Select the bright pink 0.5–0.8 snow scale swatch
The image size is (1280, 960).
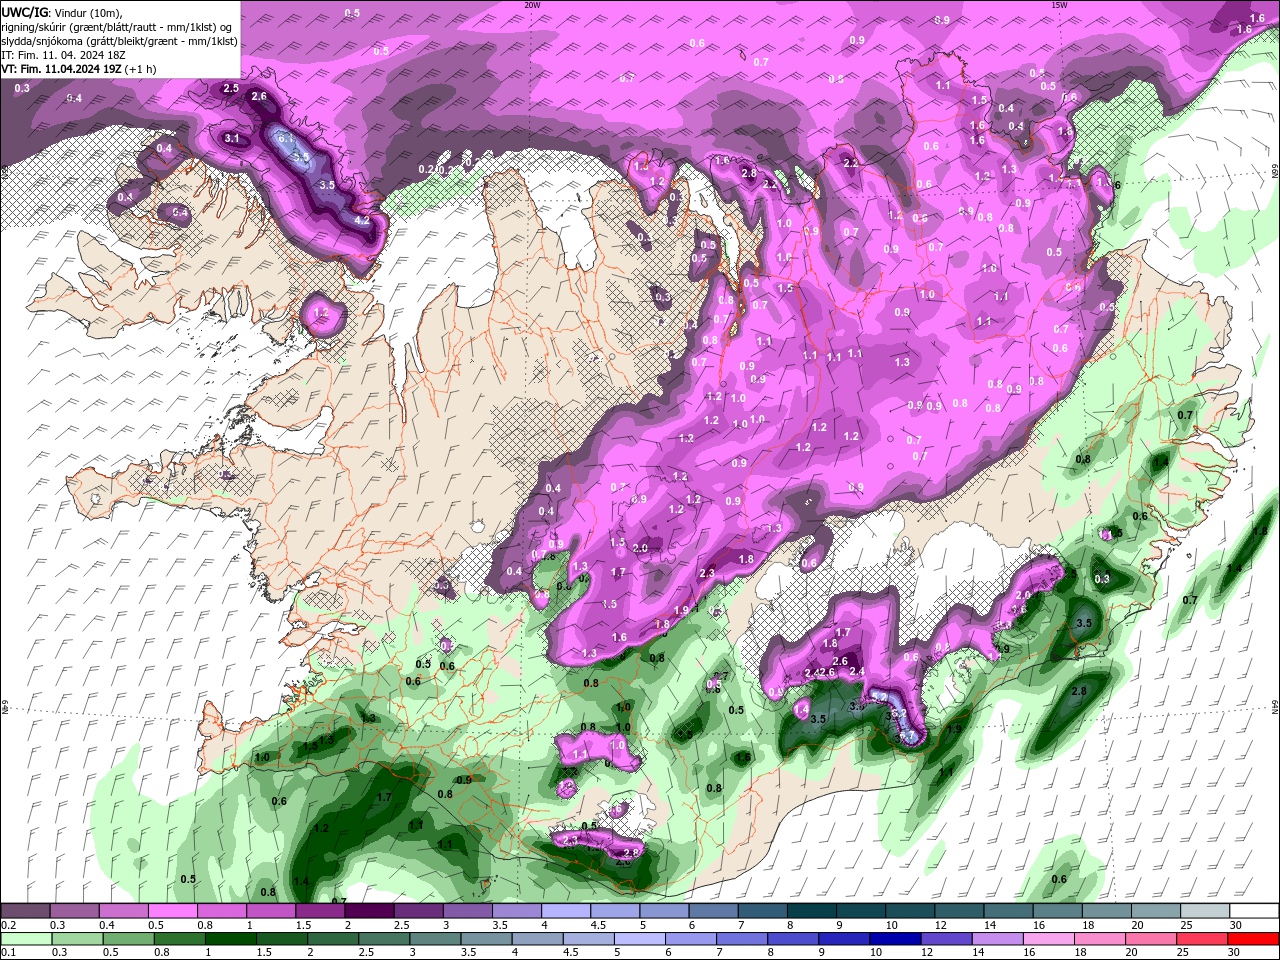tap(172, 911)
